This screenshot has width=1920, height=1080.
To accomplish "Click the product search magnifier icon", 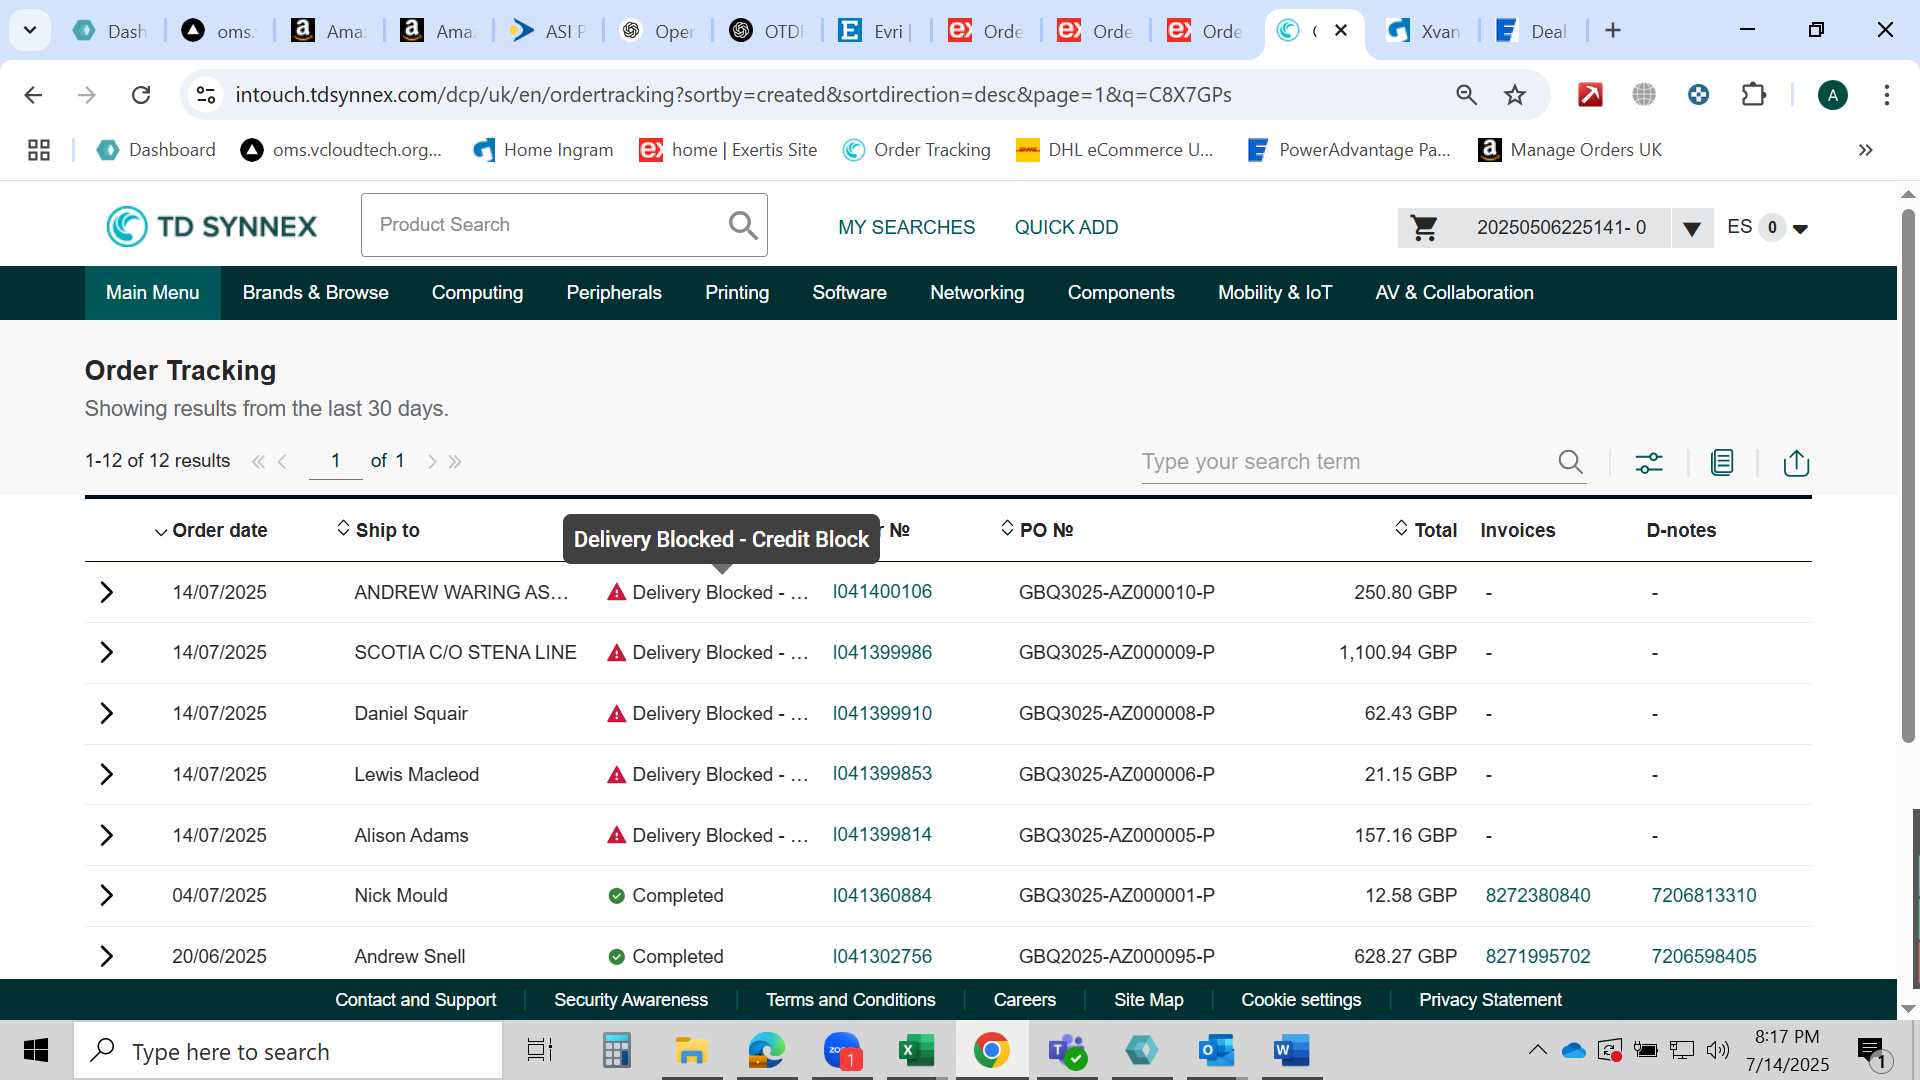I will point(743,225).
